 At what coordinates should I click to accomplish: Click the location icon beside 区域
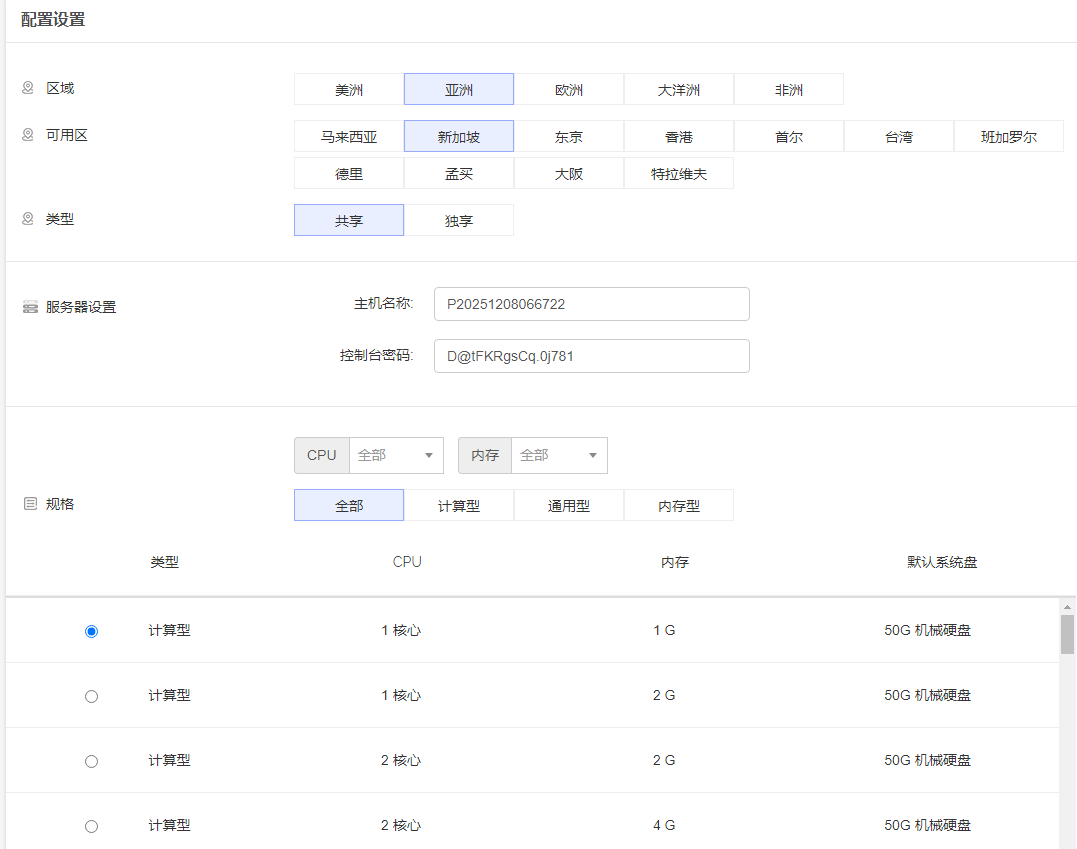[x=28, y=88]
